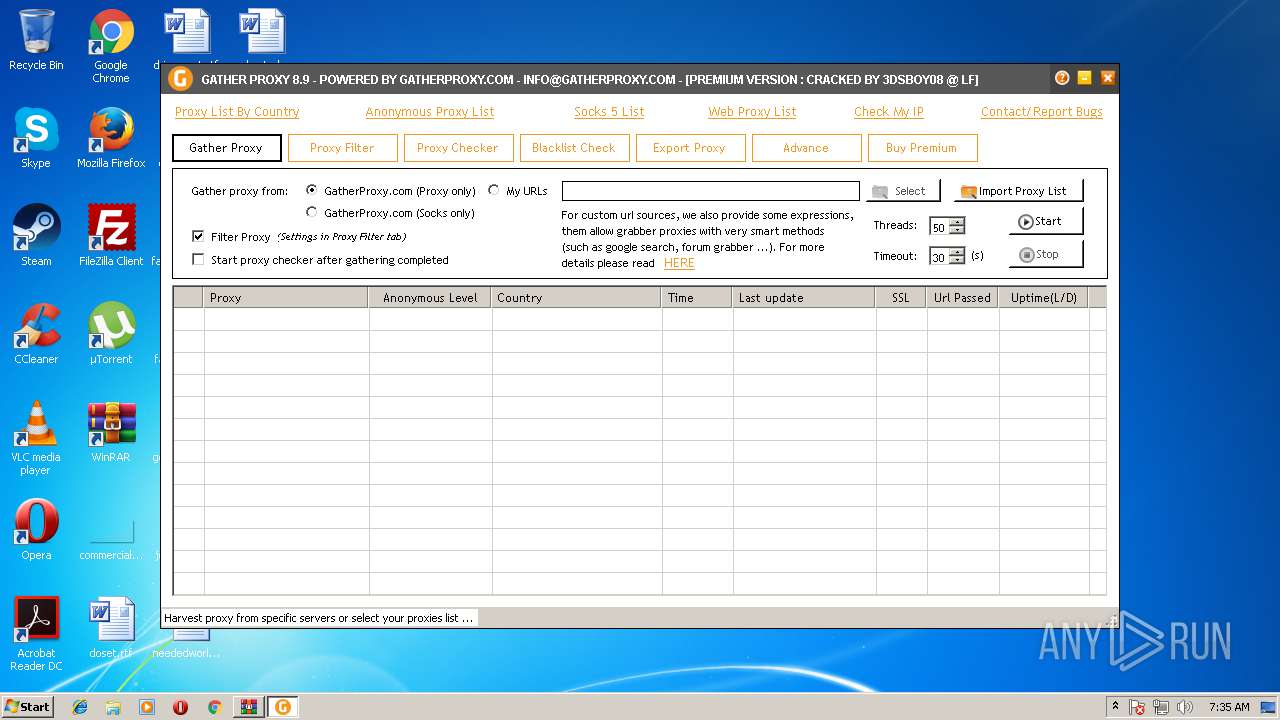Screen dimensions: 1280x720
Task: Click the Start gathering button
Action: click(1046, 221)
